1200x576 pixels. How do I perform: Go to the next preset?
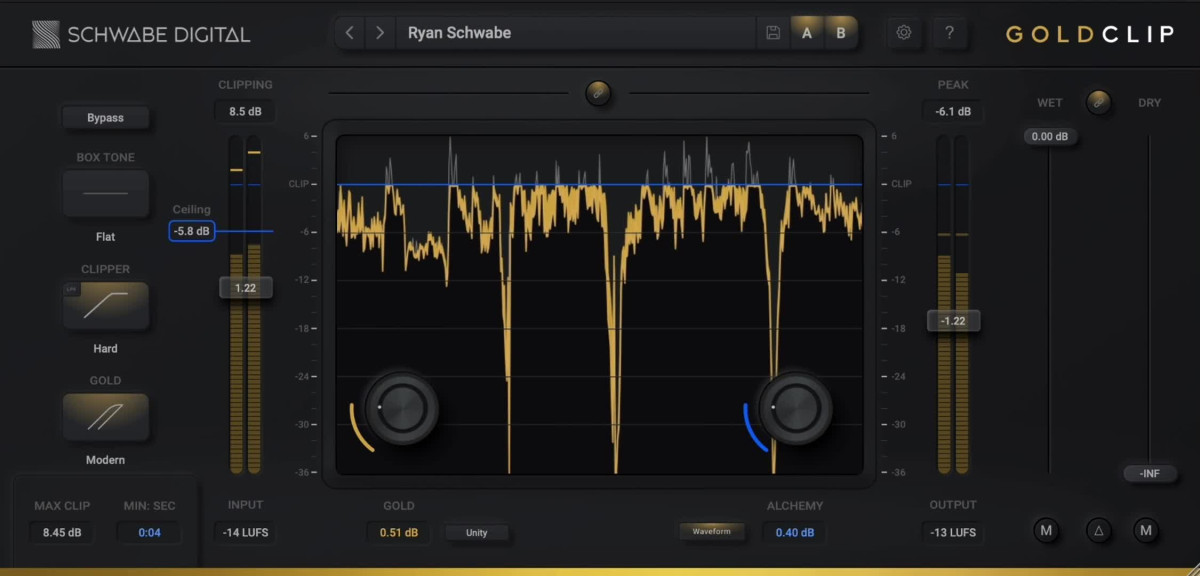(x=380, y=33)
